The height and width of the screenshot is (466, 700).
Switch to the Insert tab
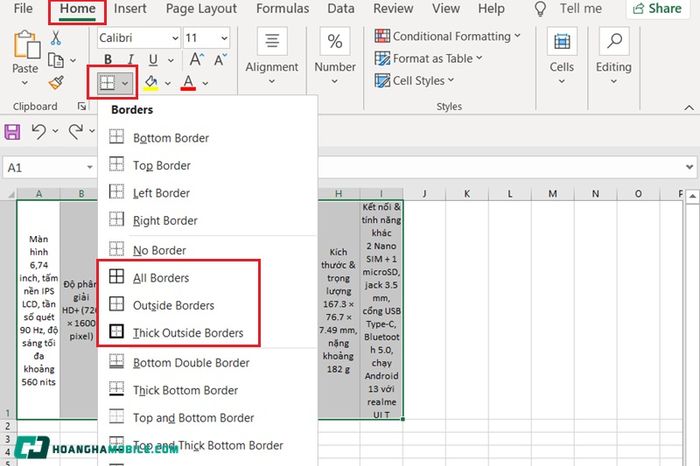[130, 8]
